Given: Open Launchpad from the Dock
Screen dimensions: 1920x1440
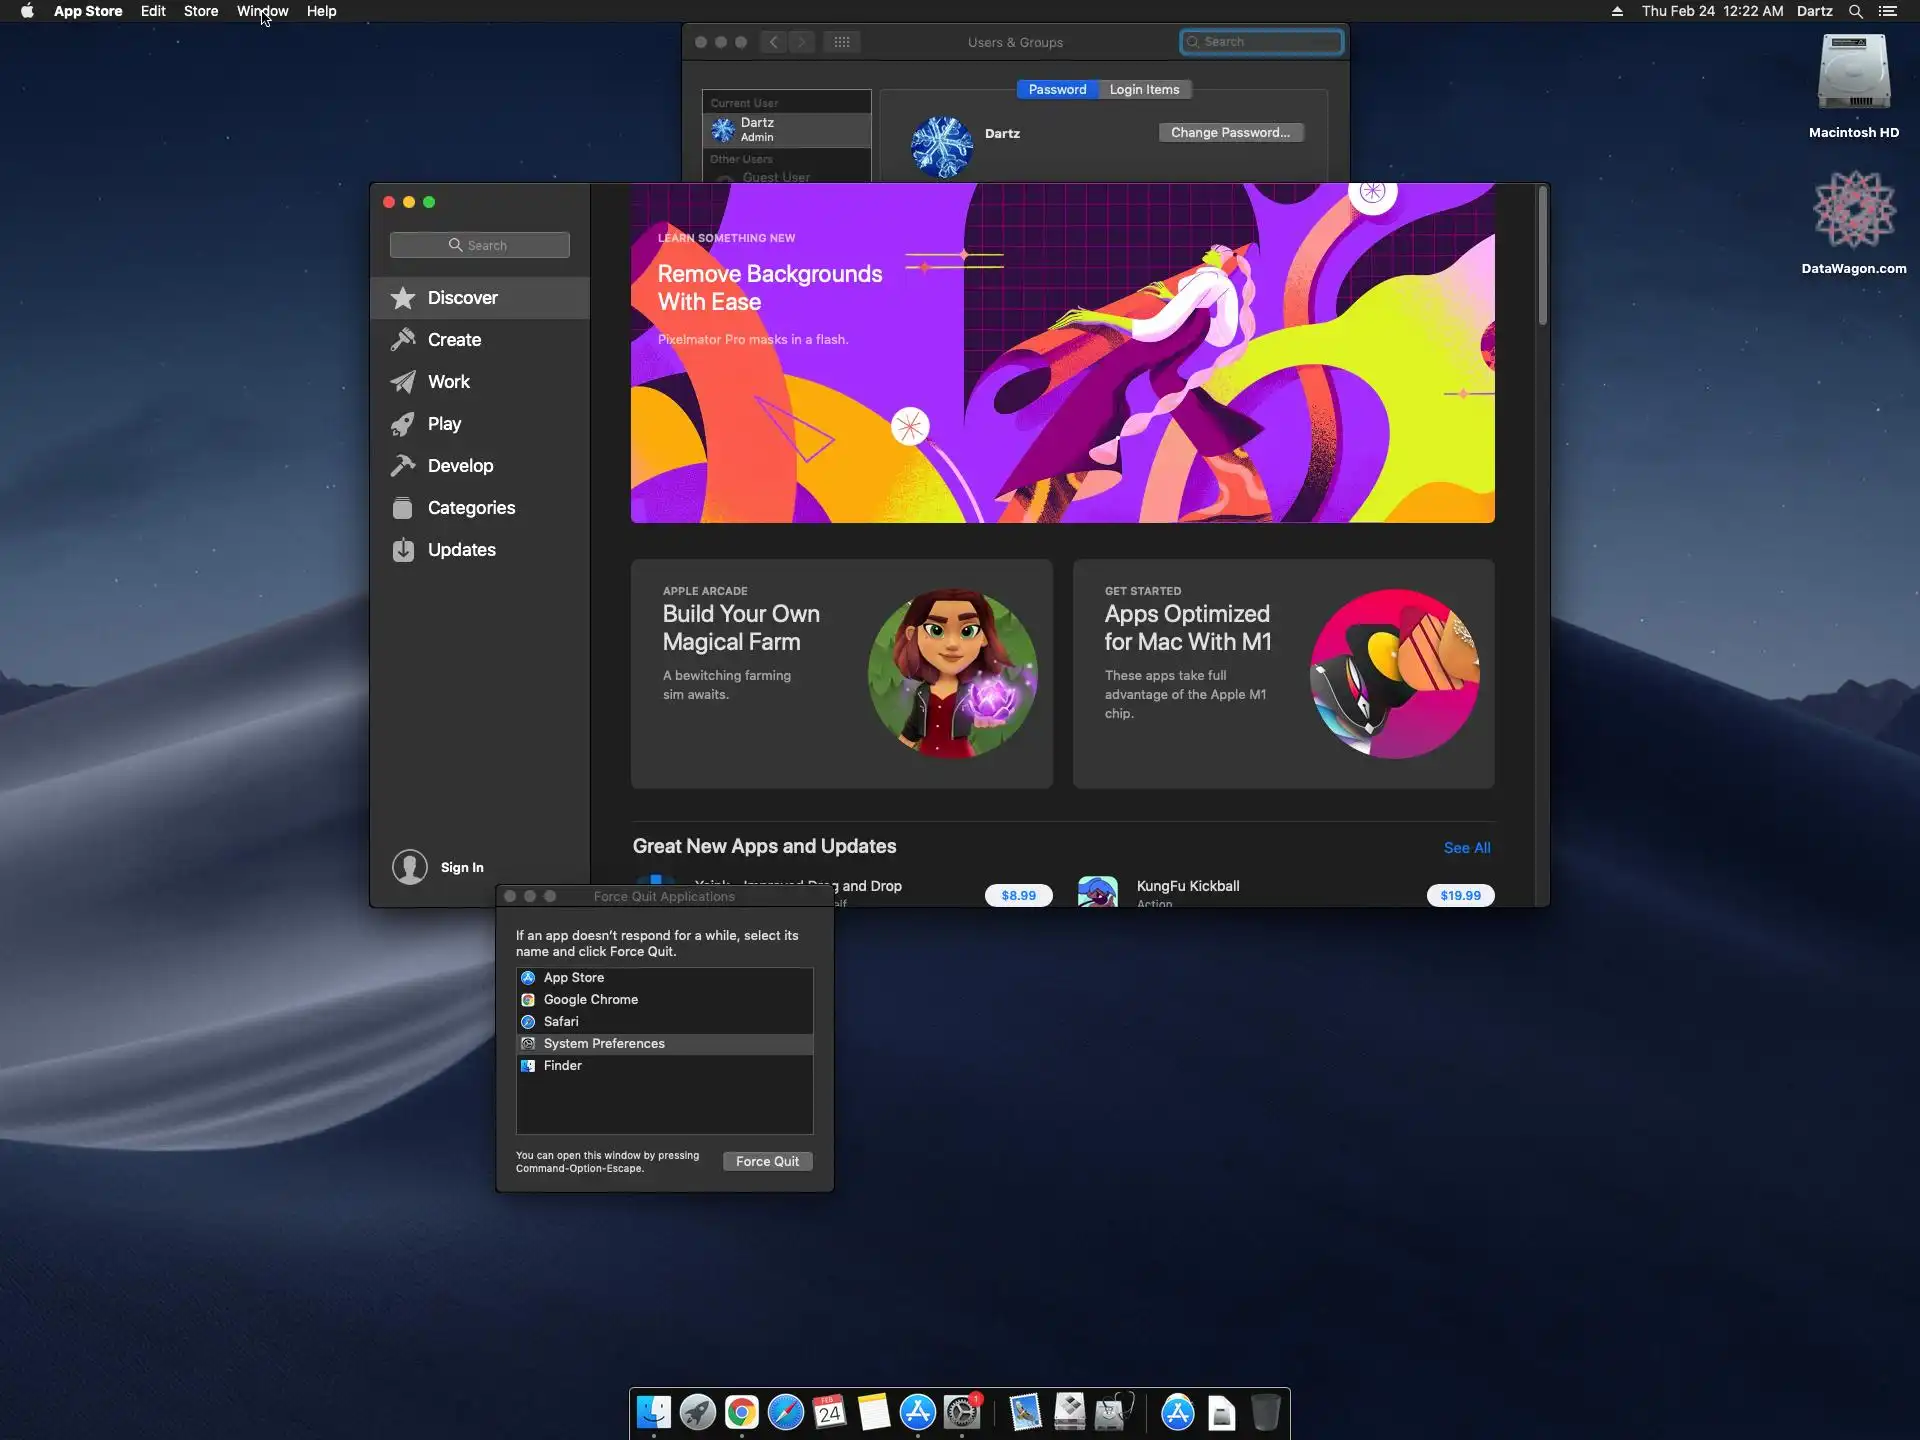Looking at the screenshot, I should [x=697, y=1412].
